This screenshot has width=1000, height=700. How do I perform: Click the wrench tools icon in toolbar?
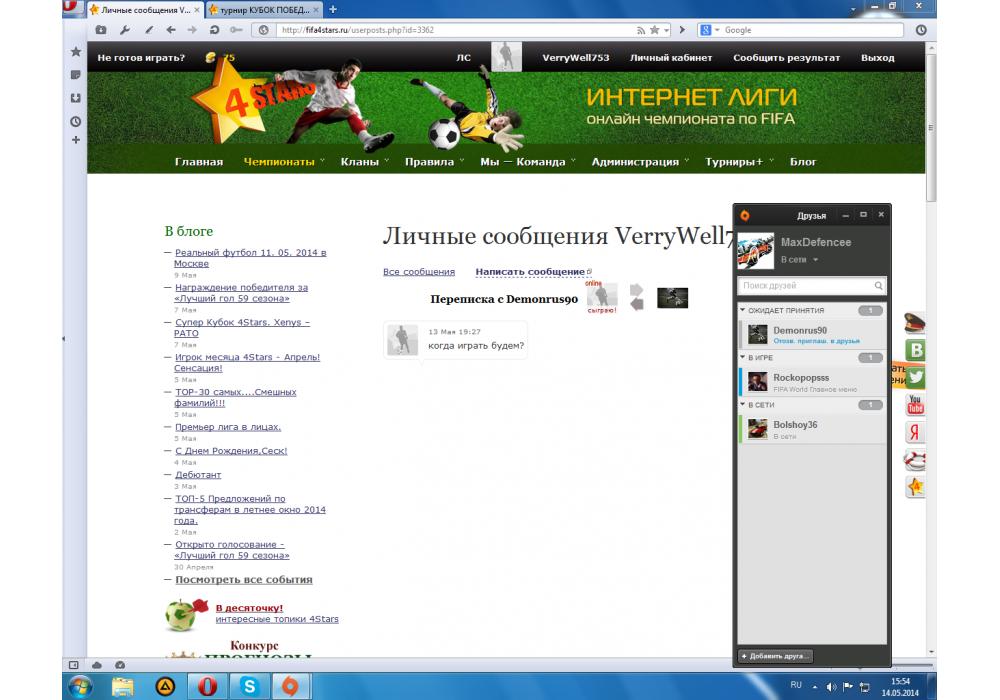tap(125, 30)
